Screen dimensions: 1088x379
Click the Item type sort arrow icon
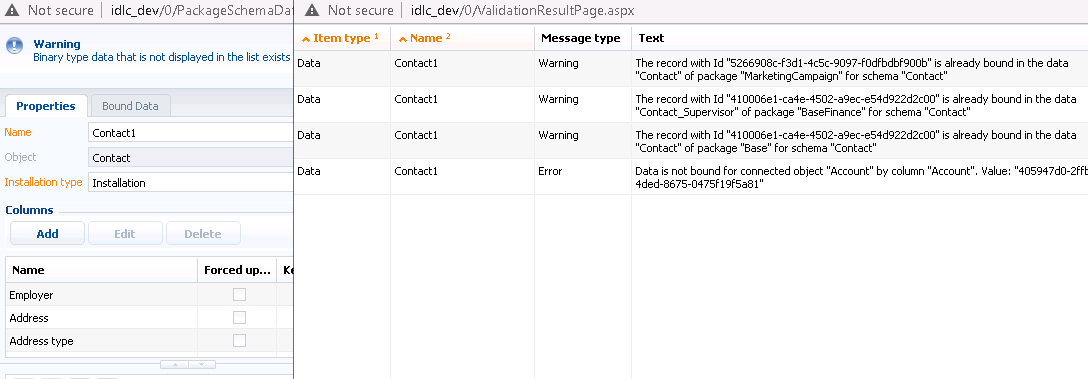[306, 39]
